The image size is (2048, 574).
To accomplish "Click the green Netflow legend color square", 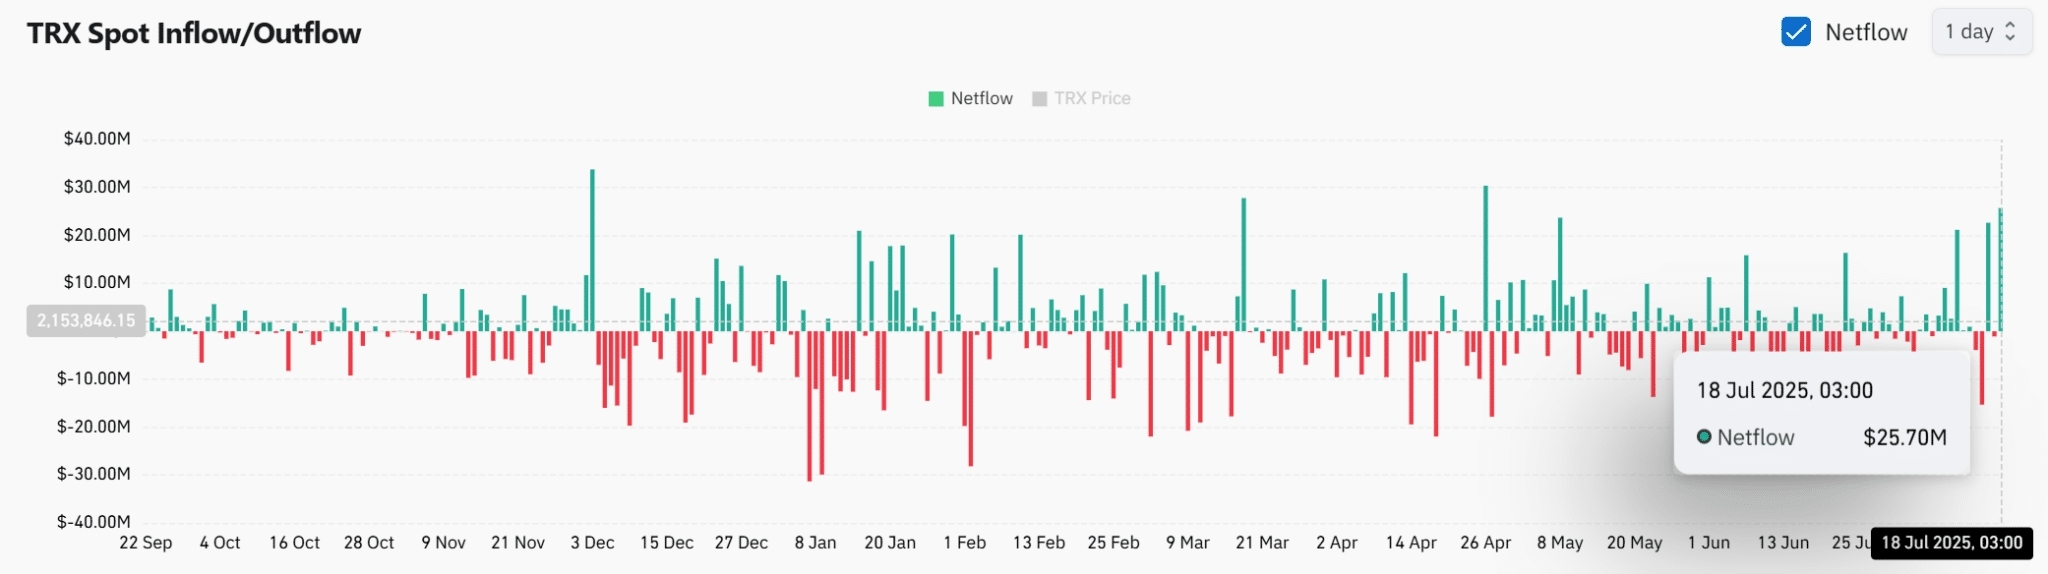I will (936, 99).
